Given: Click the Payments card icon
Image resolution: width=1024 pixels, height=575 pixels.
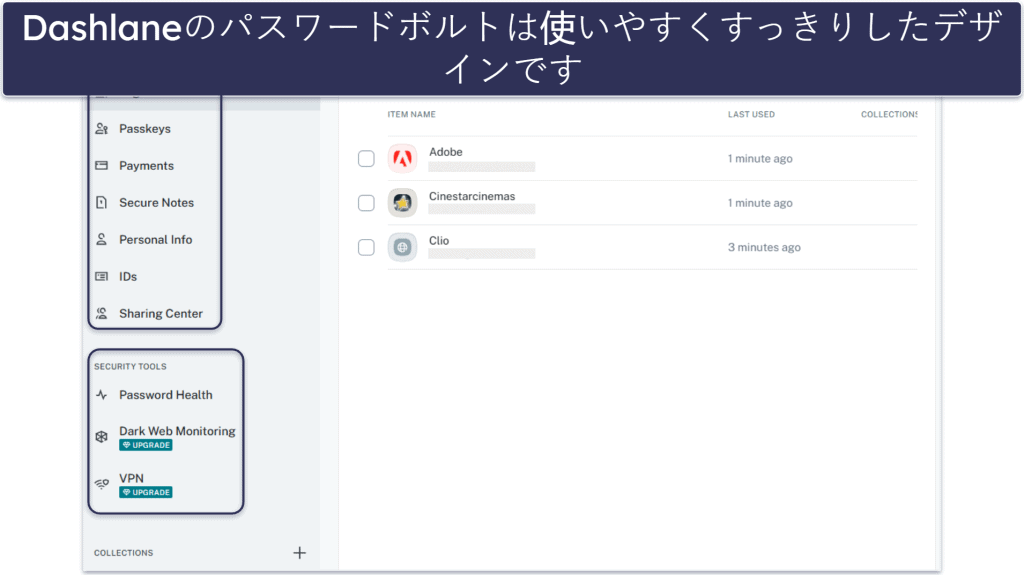Looking at the screenshot, I should coord(102,165).
